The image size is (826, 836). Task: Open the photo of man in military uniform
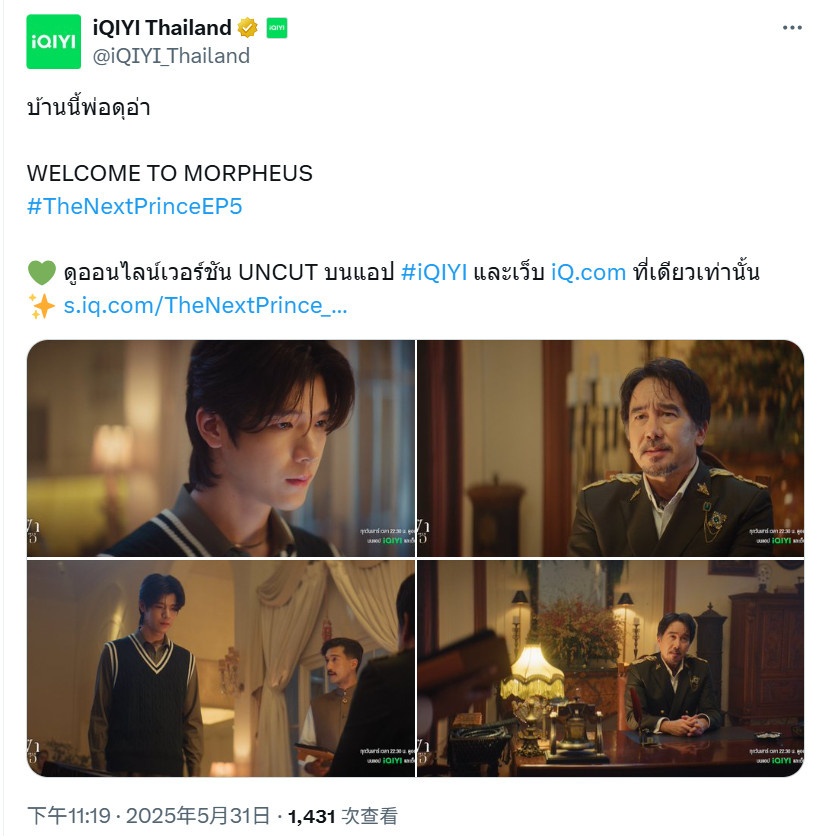(x=611, y=448)
